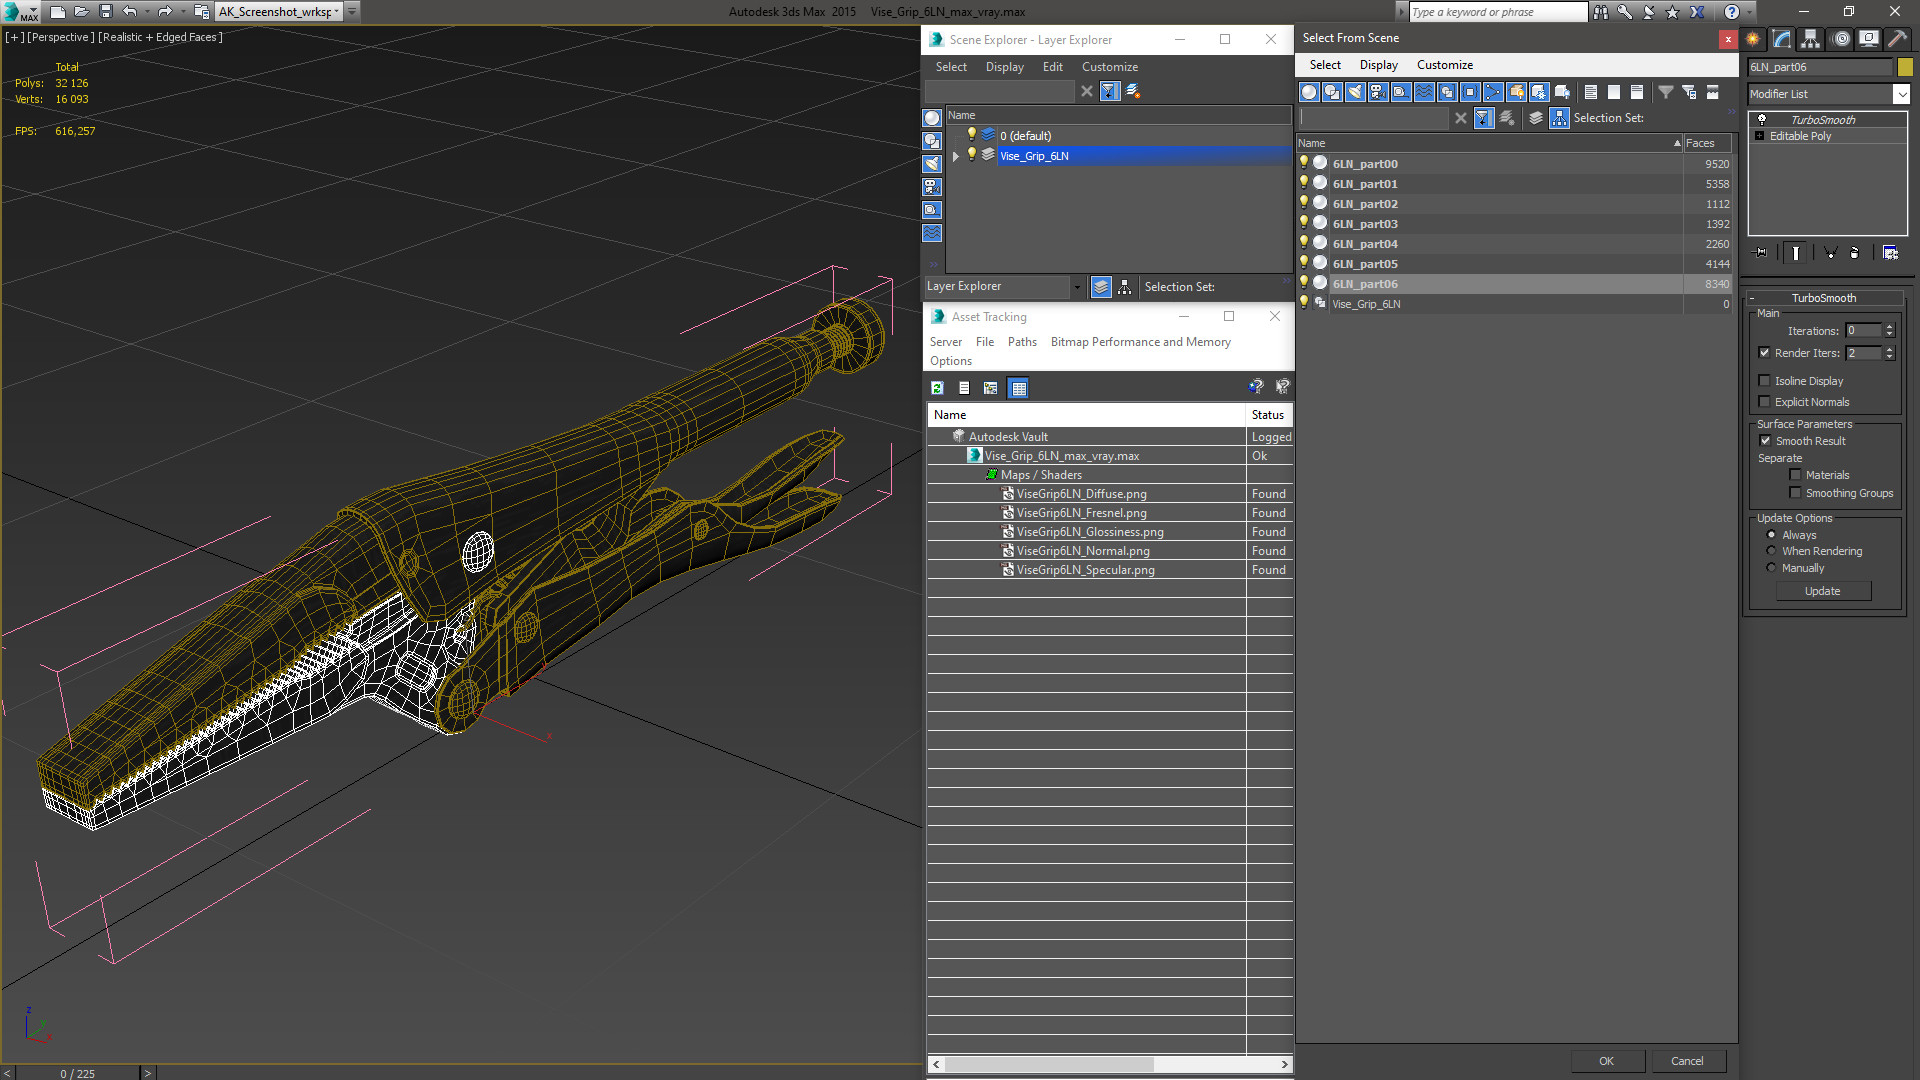Click the Open File folder icon
This screenshot has height=1080, width=1920.
click(81, 12)
